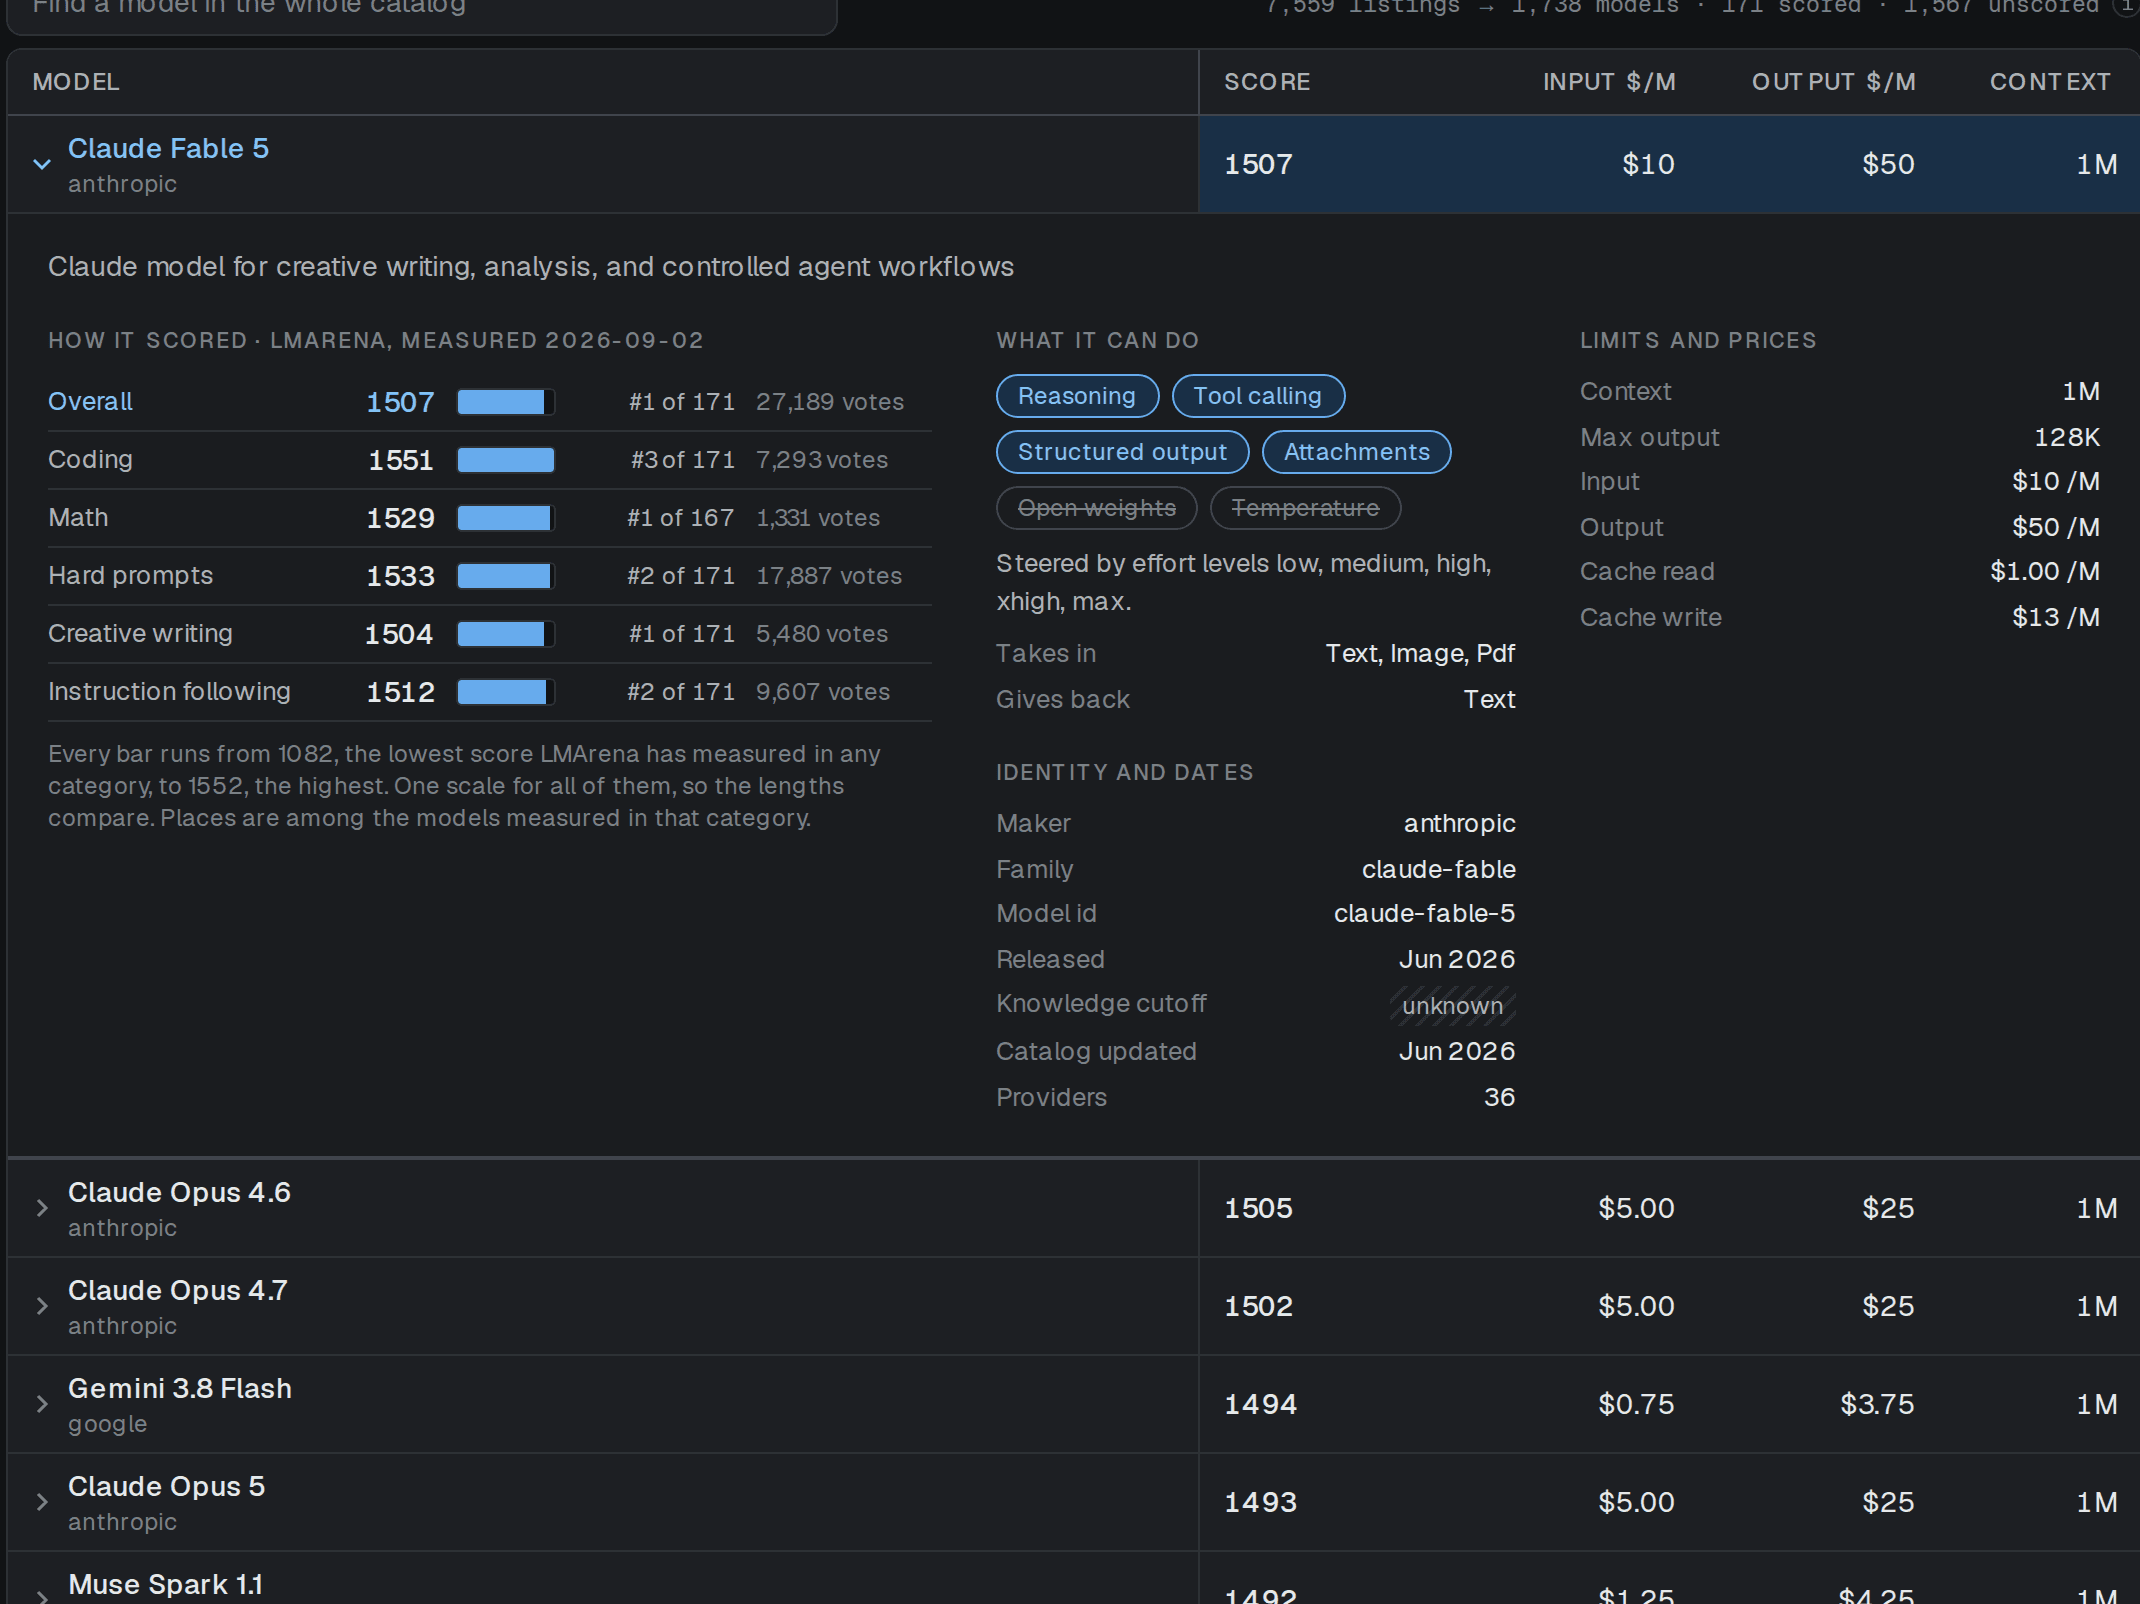Click the Claude Opus 4.6 score 1505
The image size is (2140, 1604).
tap(1258, 1208)
